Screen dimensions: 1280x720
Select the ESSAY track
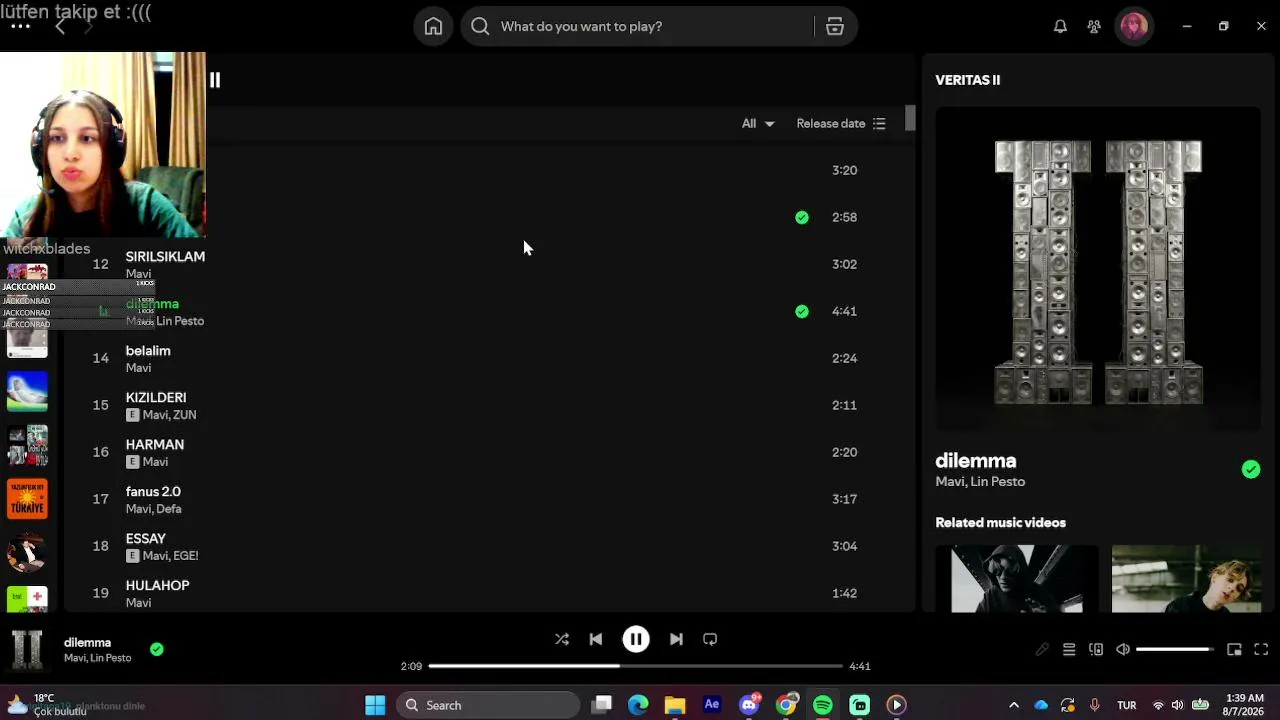click(146, 539)
